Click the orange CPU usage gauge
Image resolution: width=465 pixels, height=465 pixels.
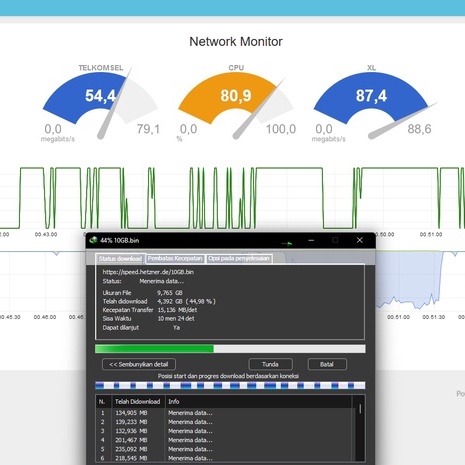tap(236, 103)
